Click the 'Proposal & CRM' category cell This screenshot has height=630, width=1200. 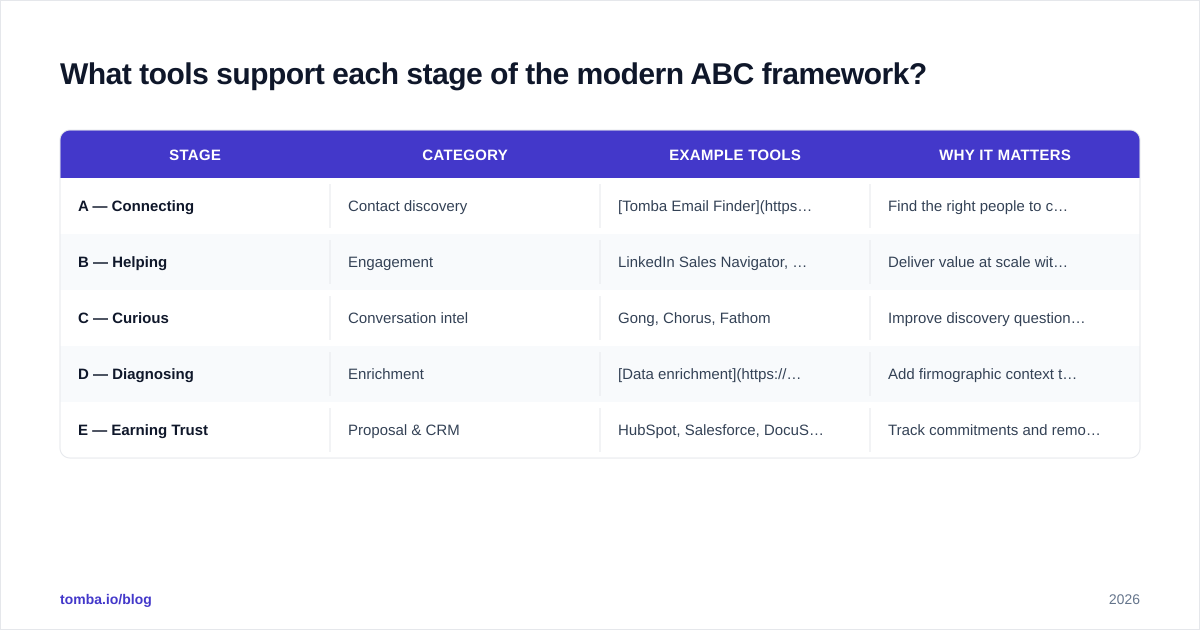point(465,430)
